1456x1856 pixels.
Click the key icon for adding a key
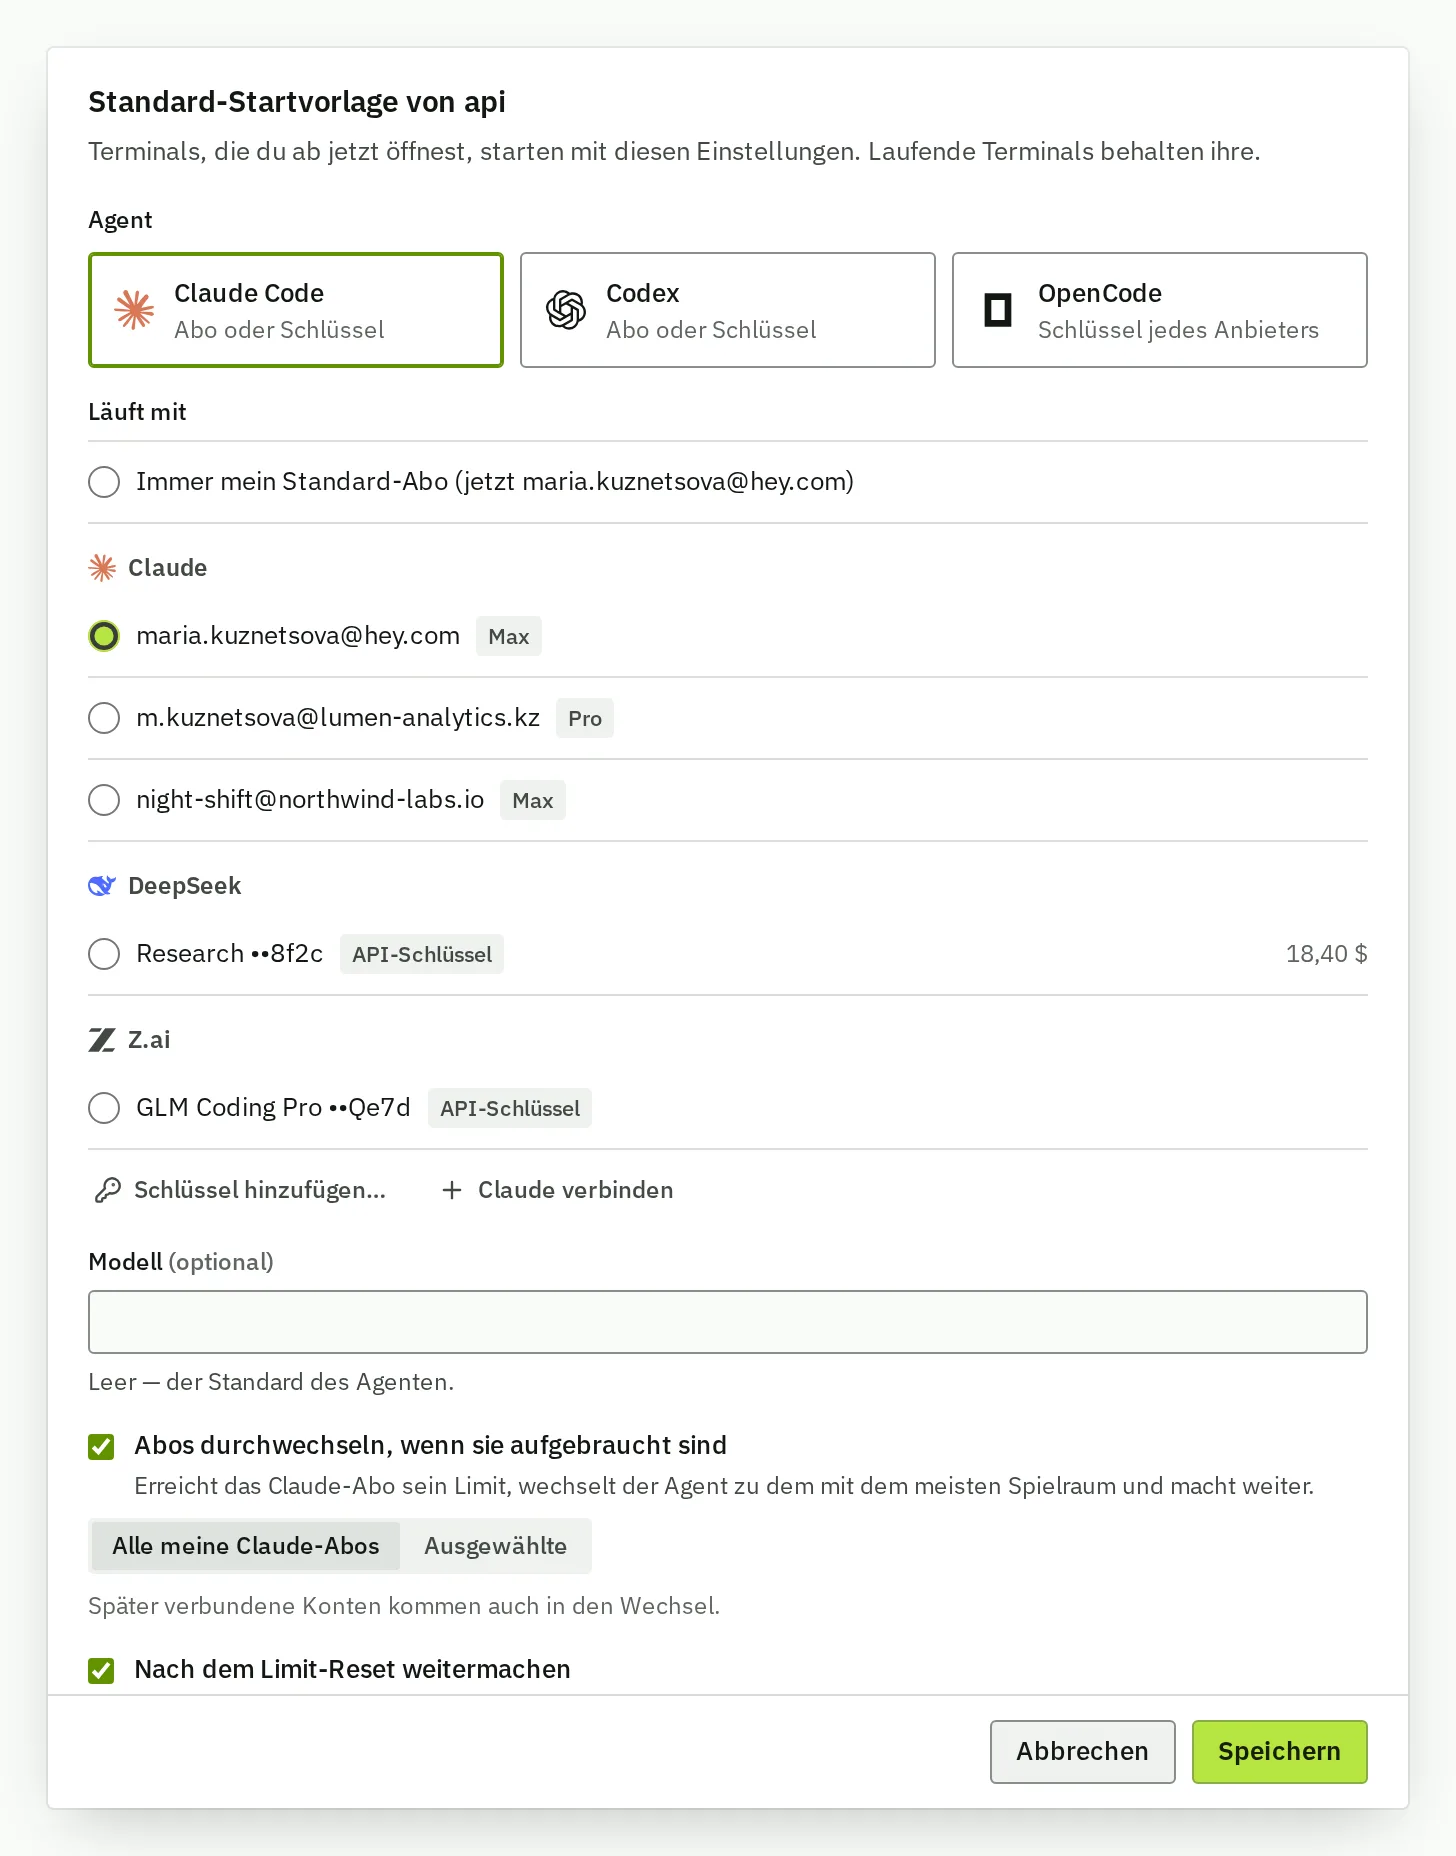pos(107,1190)
